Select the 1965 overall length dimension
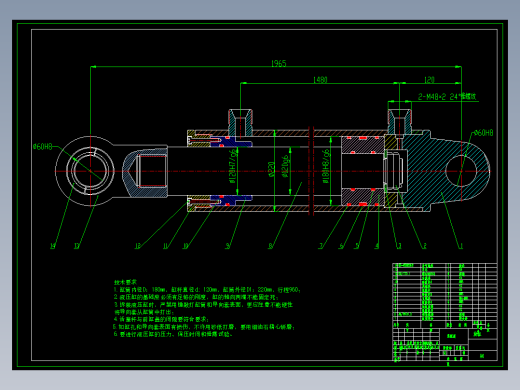Screen dimensions: 520x390 pos(279,63)
